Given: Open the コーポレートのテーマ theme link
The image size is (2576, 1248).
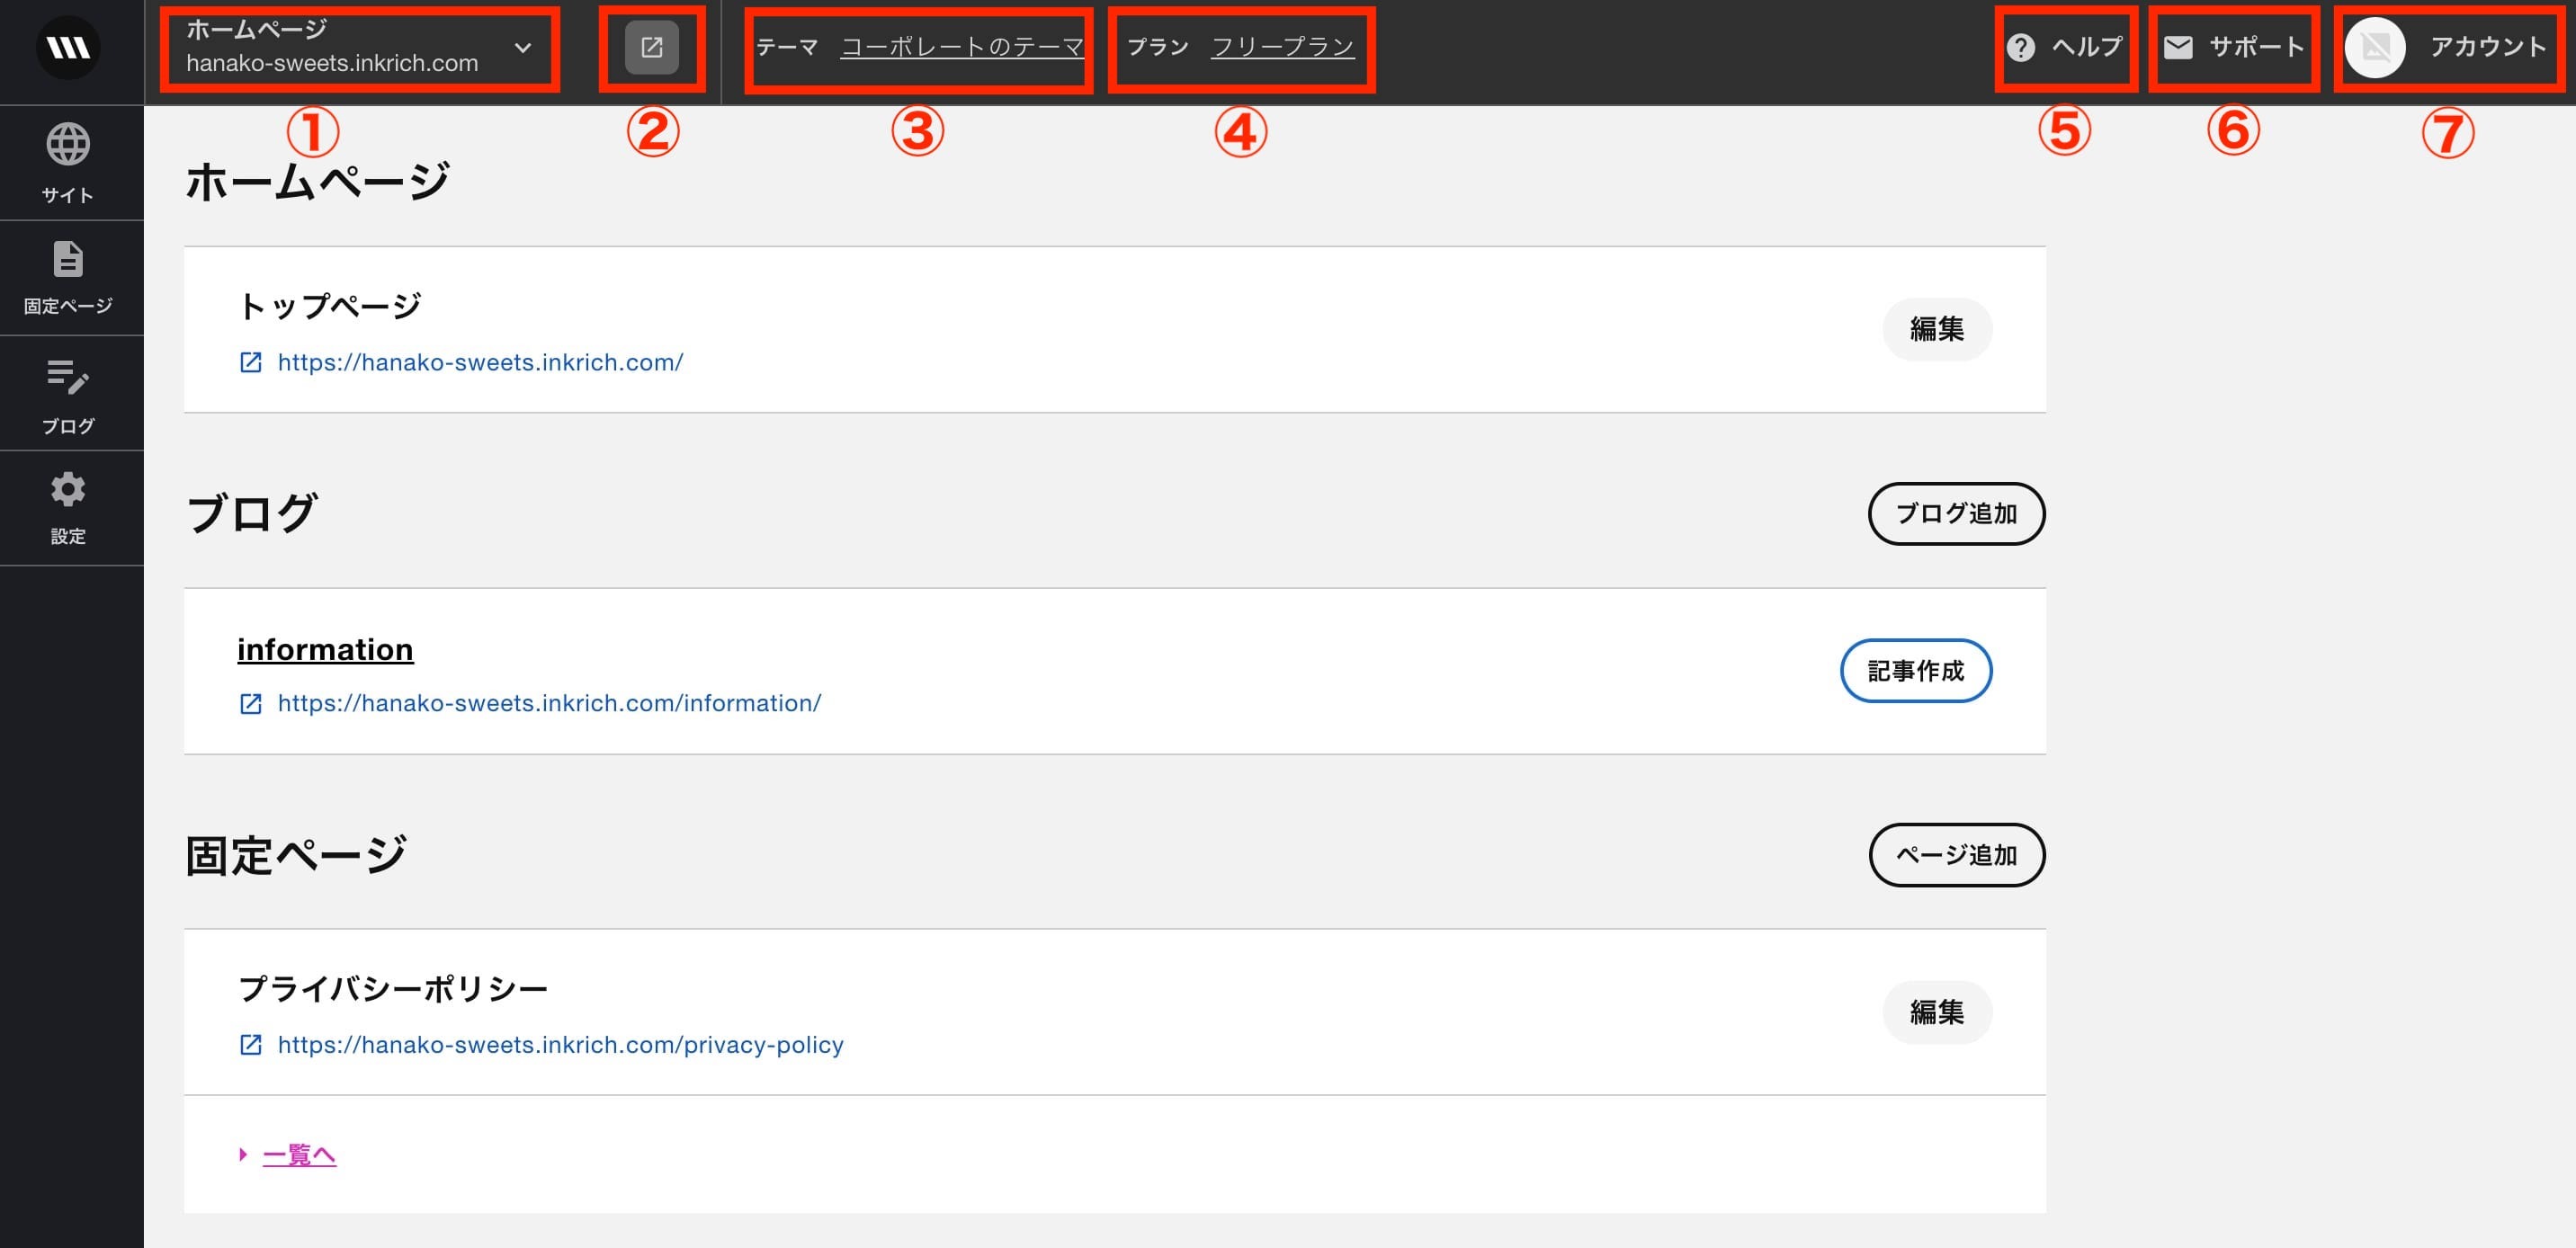Looking at the screenshot, I should point(962,46).
